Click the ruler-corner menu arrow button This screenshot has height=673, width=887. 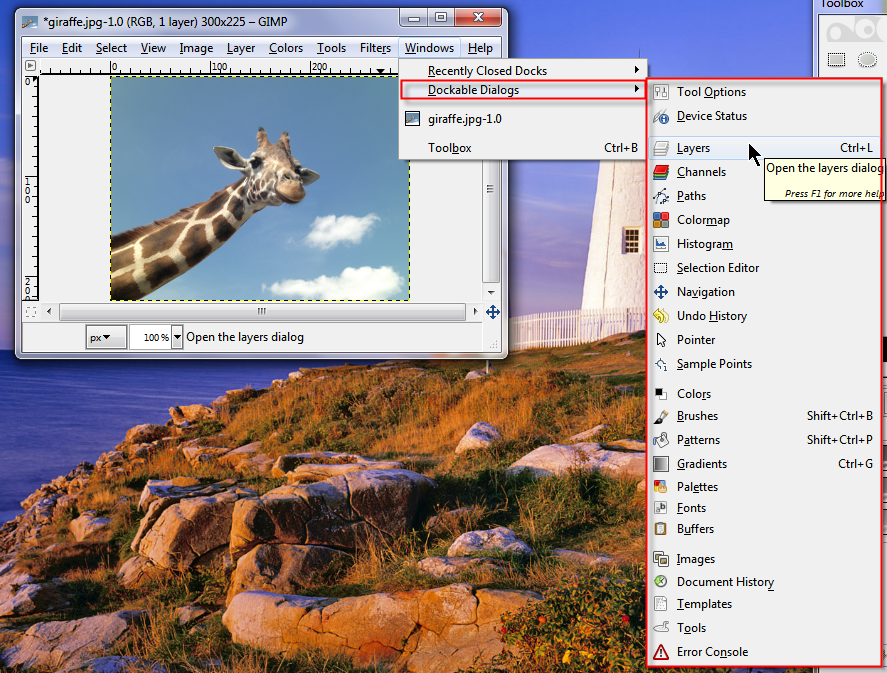click(x=30, y=66)
